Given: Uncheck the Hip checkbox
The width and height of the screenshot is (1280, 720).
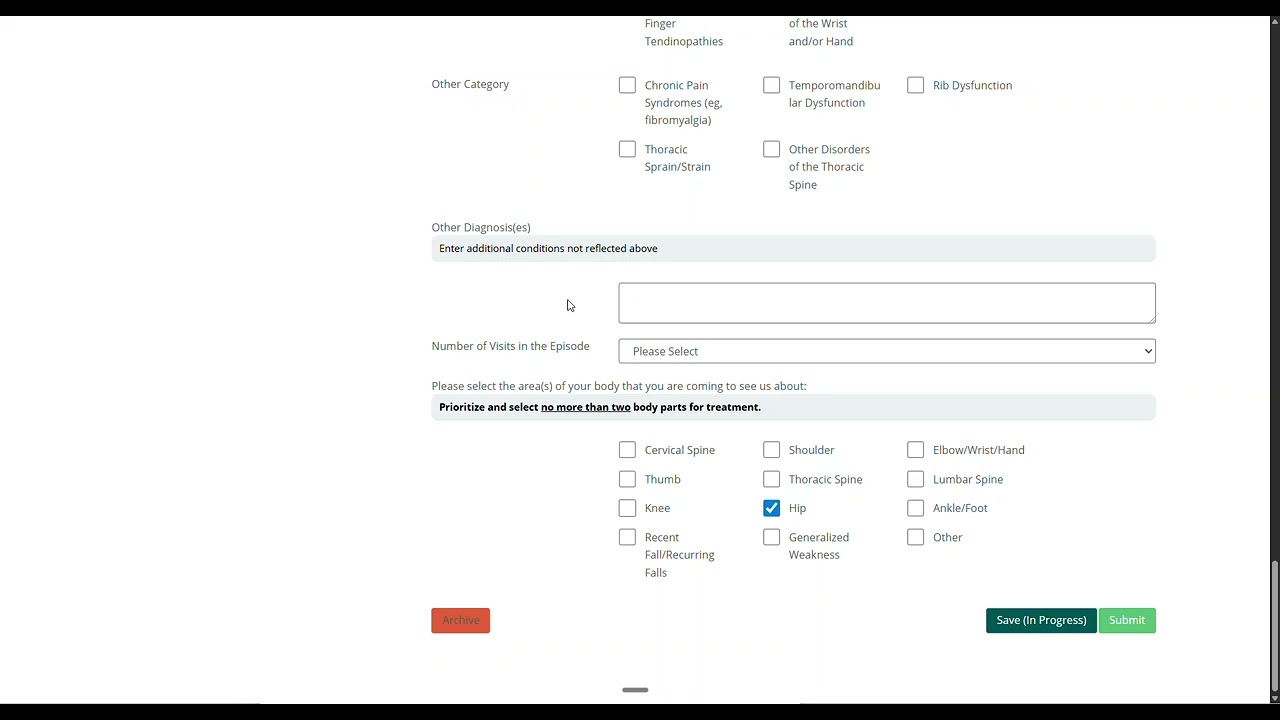Looking at the screenshot, I should tap(771, 508).
